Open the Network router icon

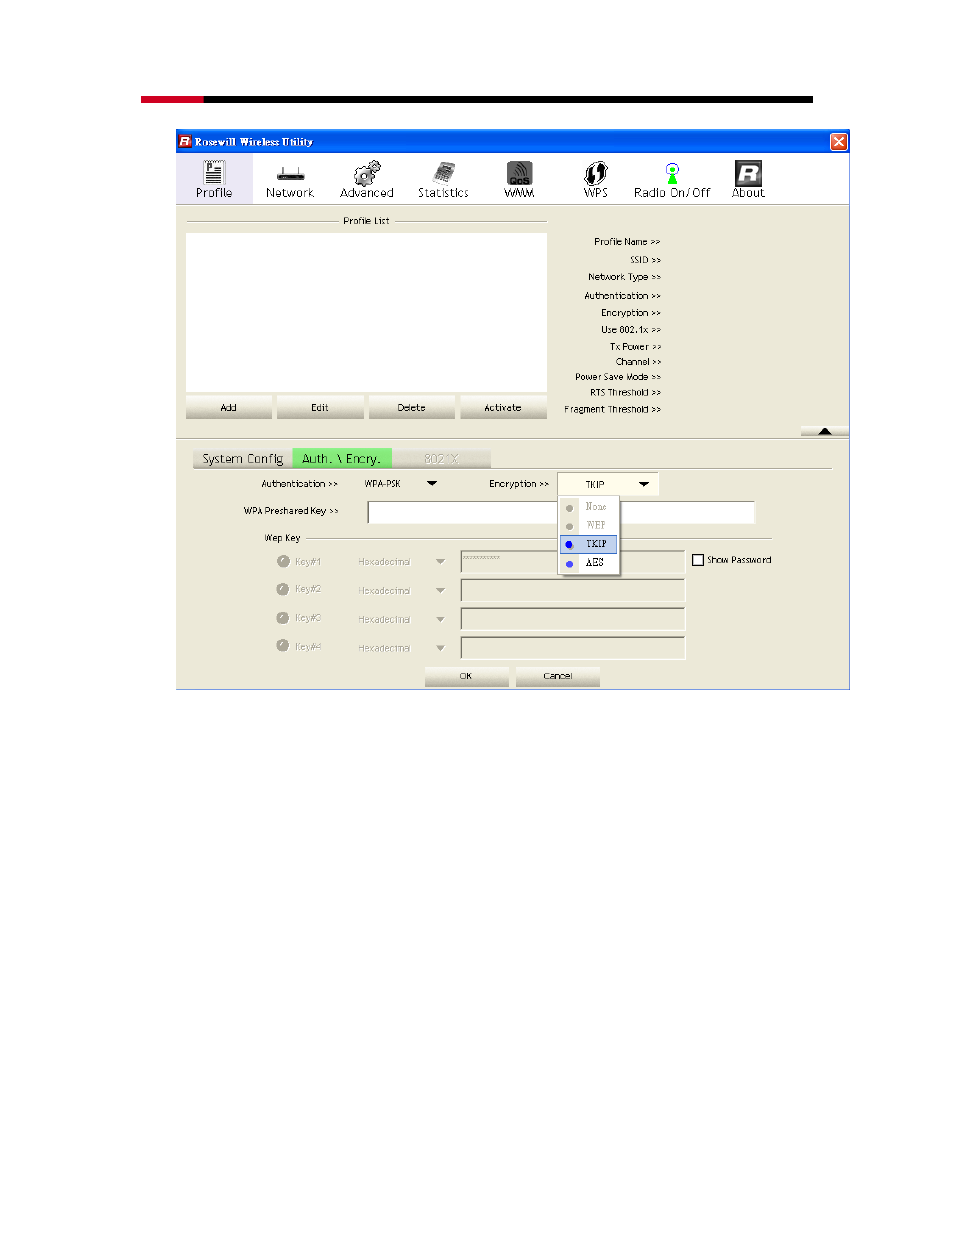(290, 174)
